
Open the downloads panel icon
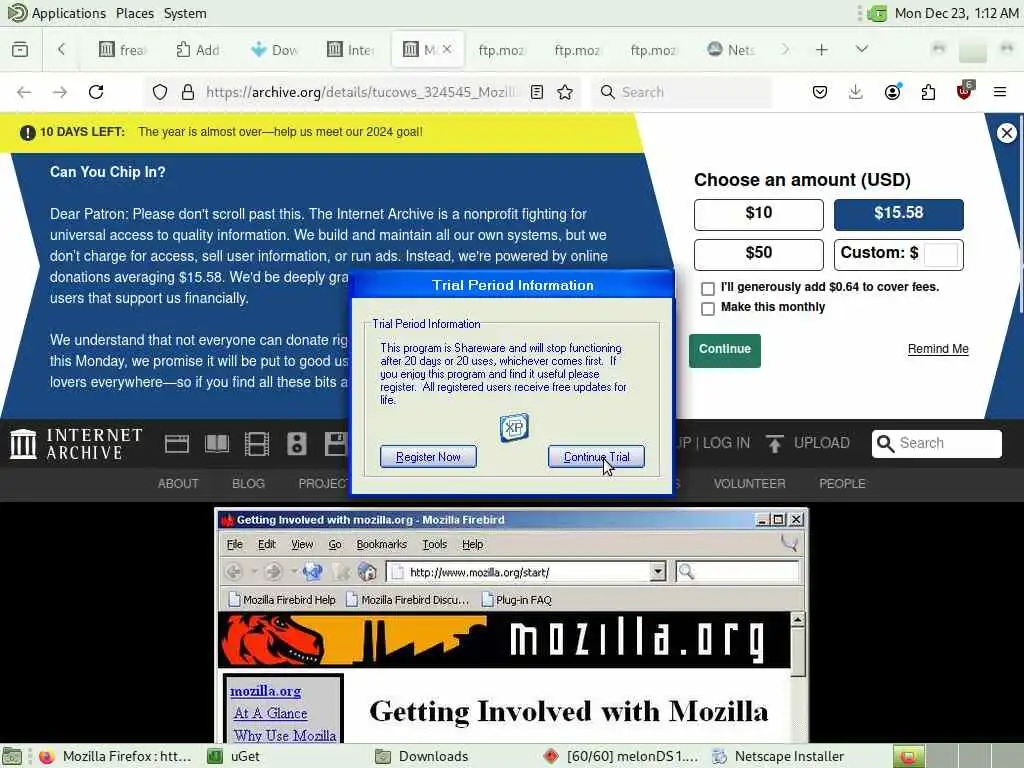tap(856, 92)
